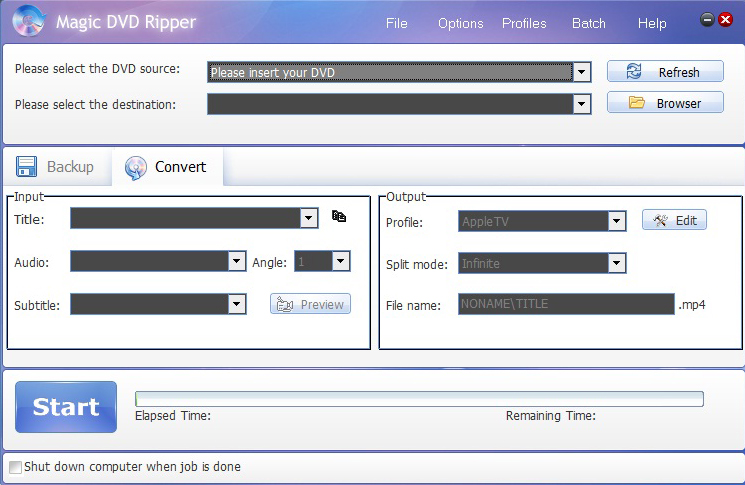Click the destination path field
745x485 pixels.
(x=390, y=104)
